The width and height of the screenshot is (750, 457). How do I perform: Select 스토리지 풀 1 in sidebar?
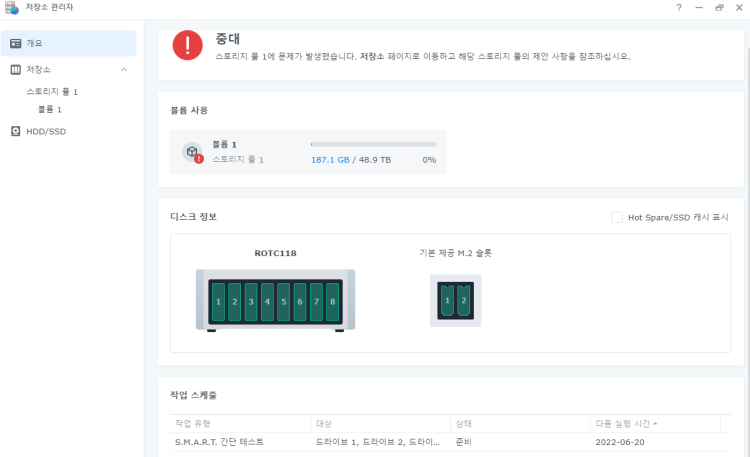coord(52,92)
